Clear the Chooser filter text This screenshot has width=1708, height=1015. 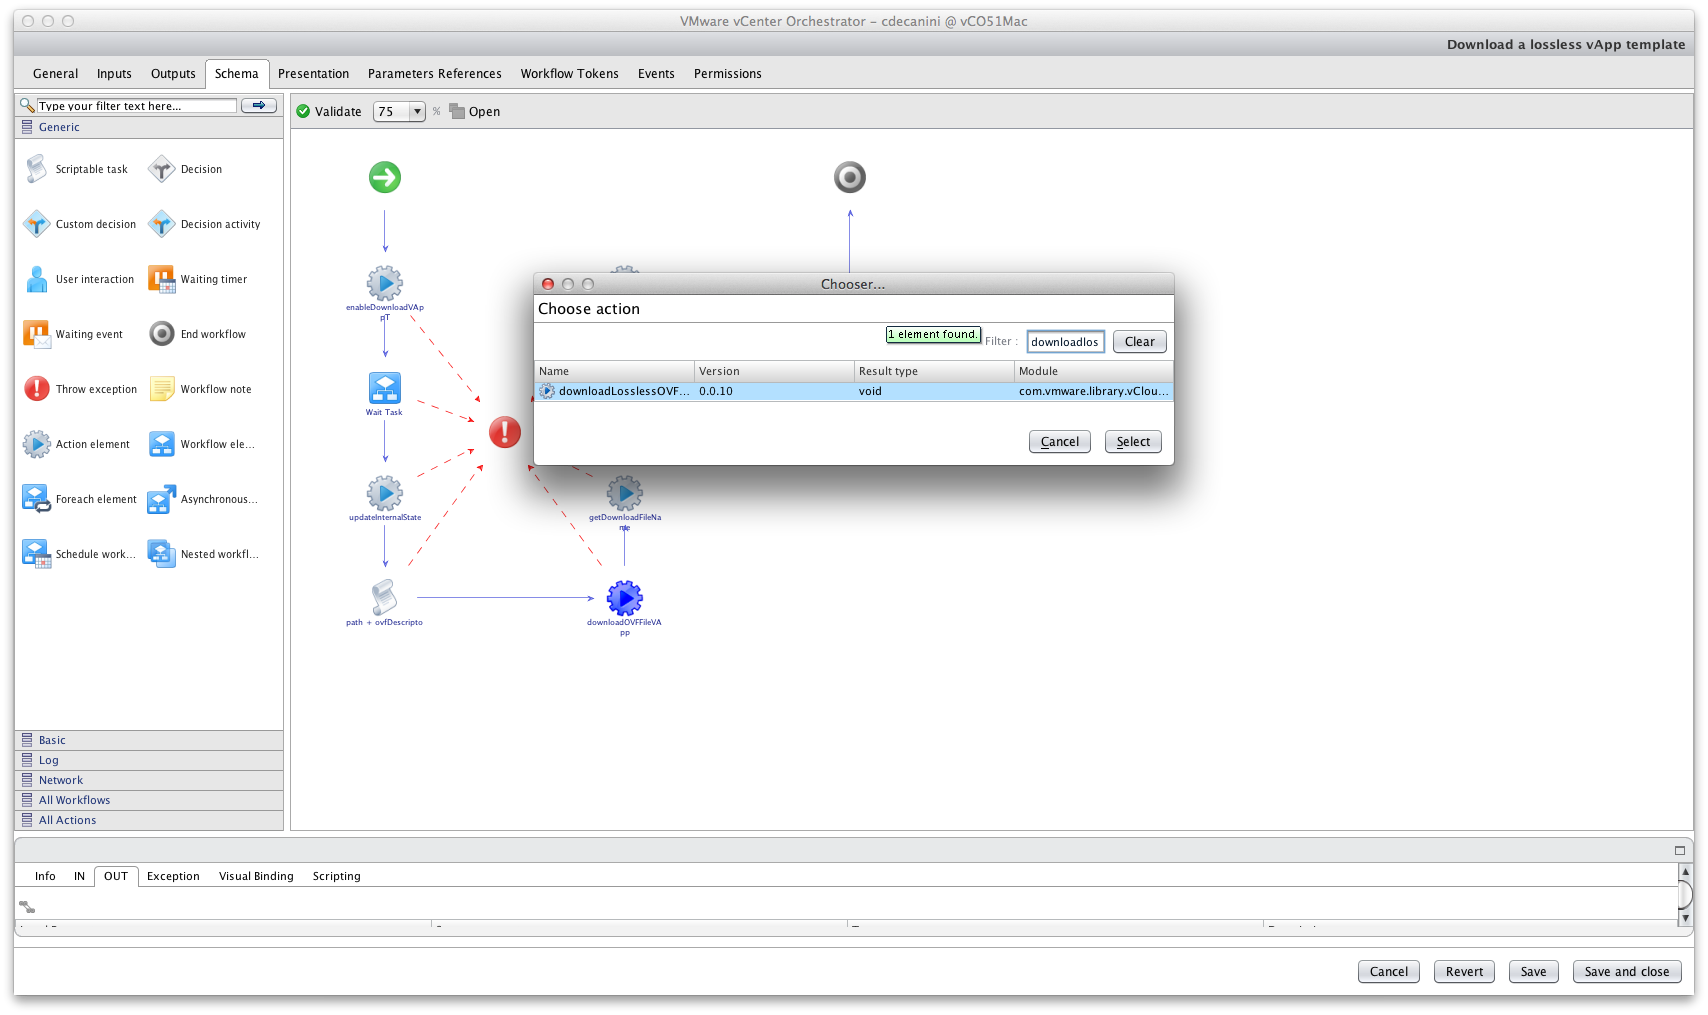click(1139, 342)
